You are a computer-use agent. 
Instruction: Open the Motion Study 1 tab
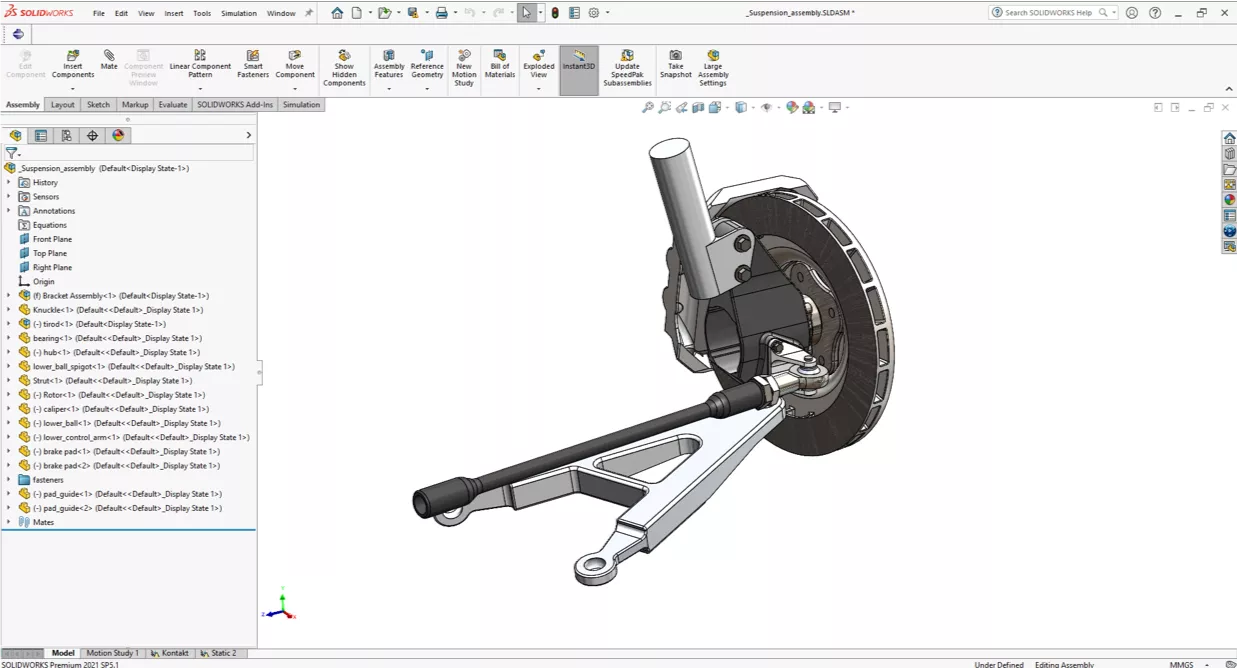coord(112,653)
